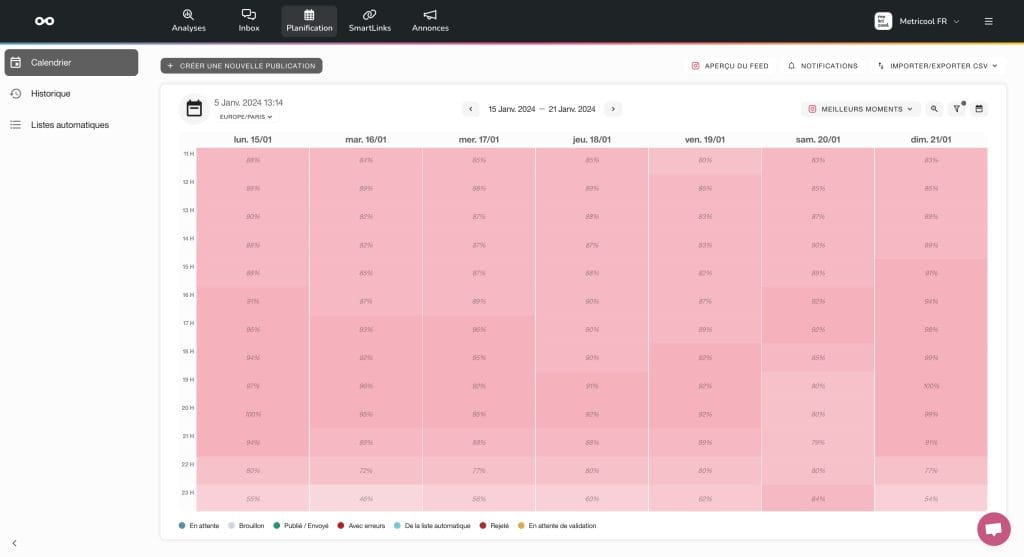Open Listes automatiques in the sidebar
Image resolution: width=1024 pixels, height=557 pixels.
69,125
